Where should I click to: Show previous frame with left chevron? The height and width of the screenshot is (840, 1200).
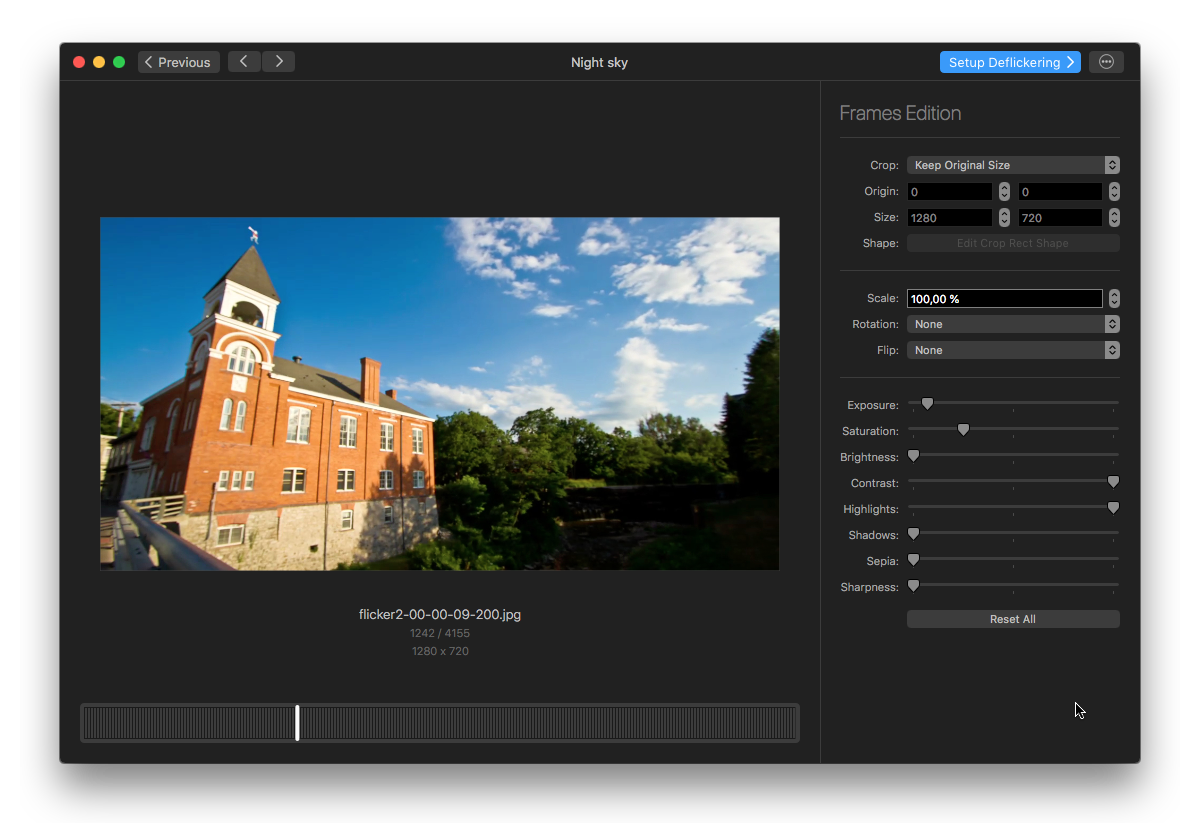pos(244,62)
